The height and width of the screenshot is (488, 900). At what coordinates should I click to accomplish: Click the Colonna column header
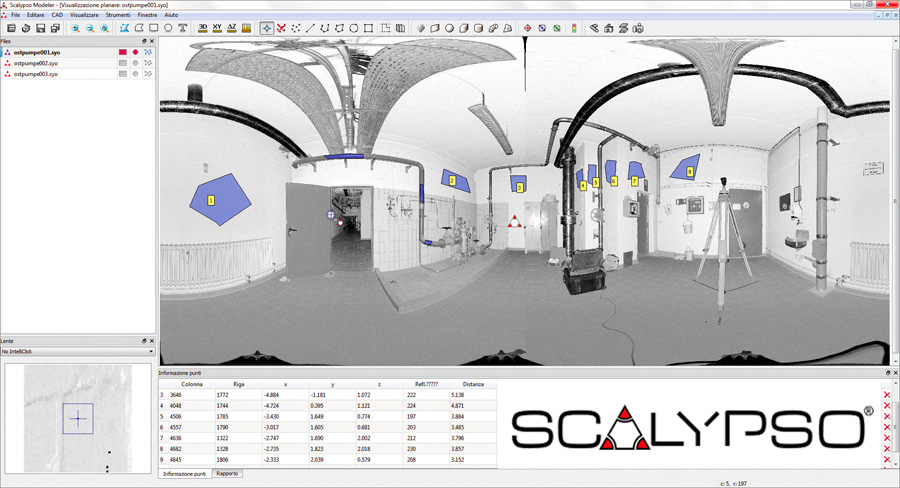coord(192,384)
